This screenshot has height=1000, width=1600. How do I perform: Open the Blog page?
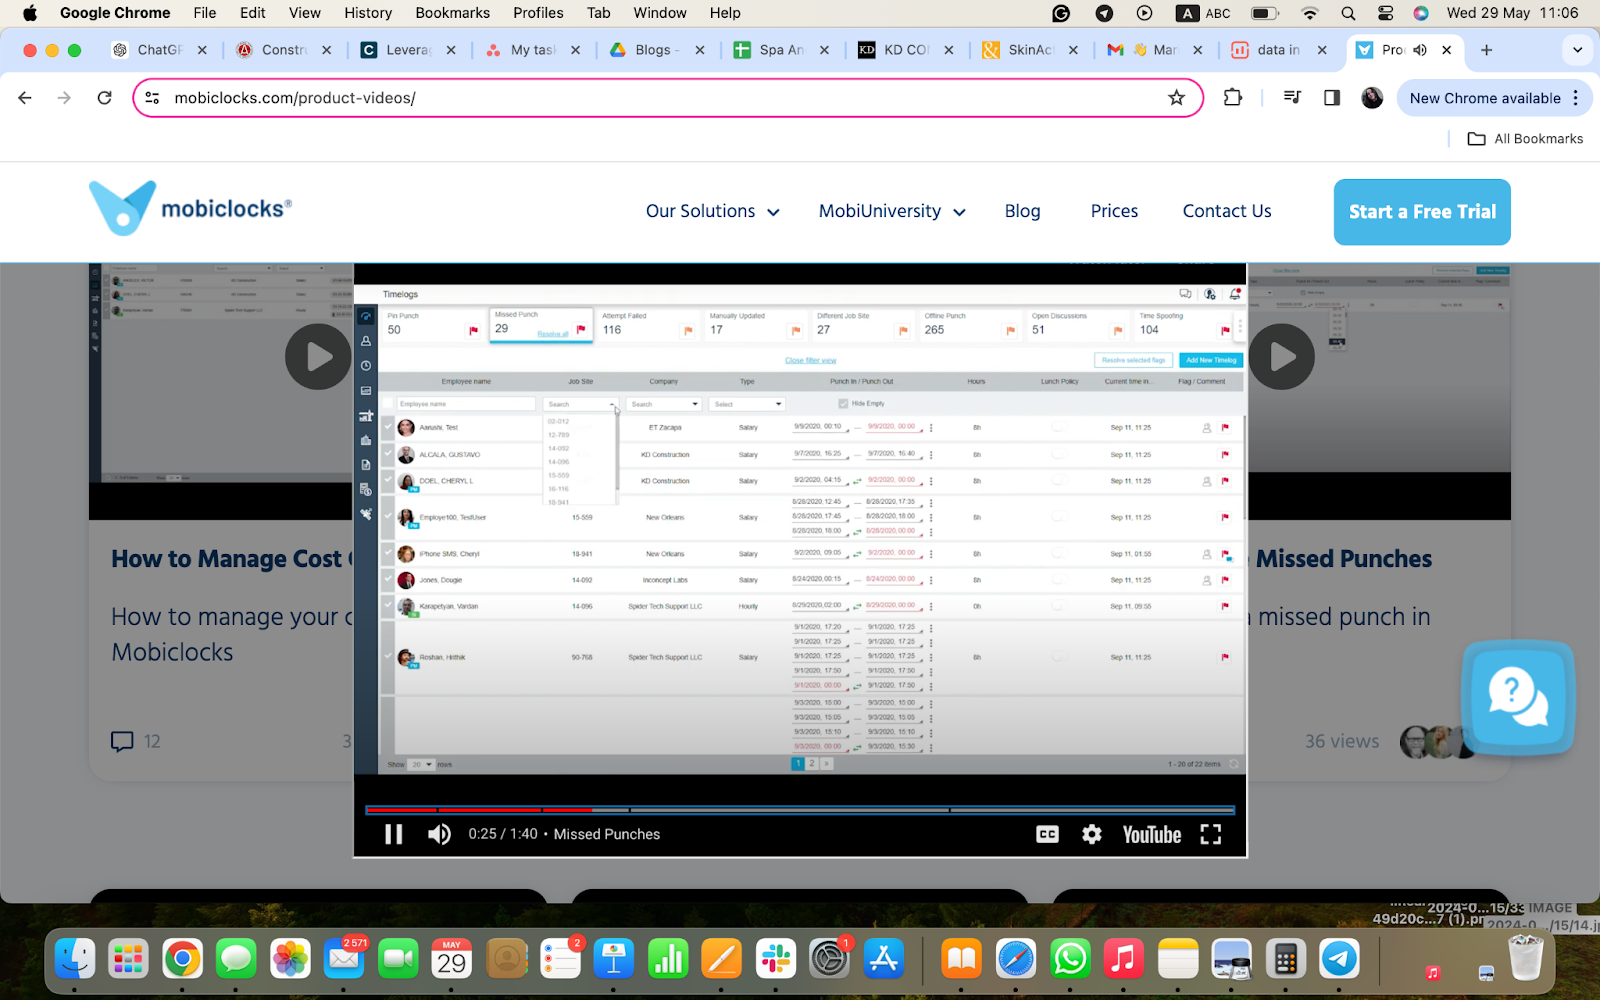click(1022, 211)
